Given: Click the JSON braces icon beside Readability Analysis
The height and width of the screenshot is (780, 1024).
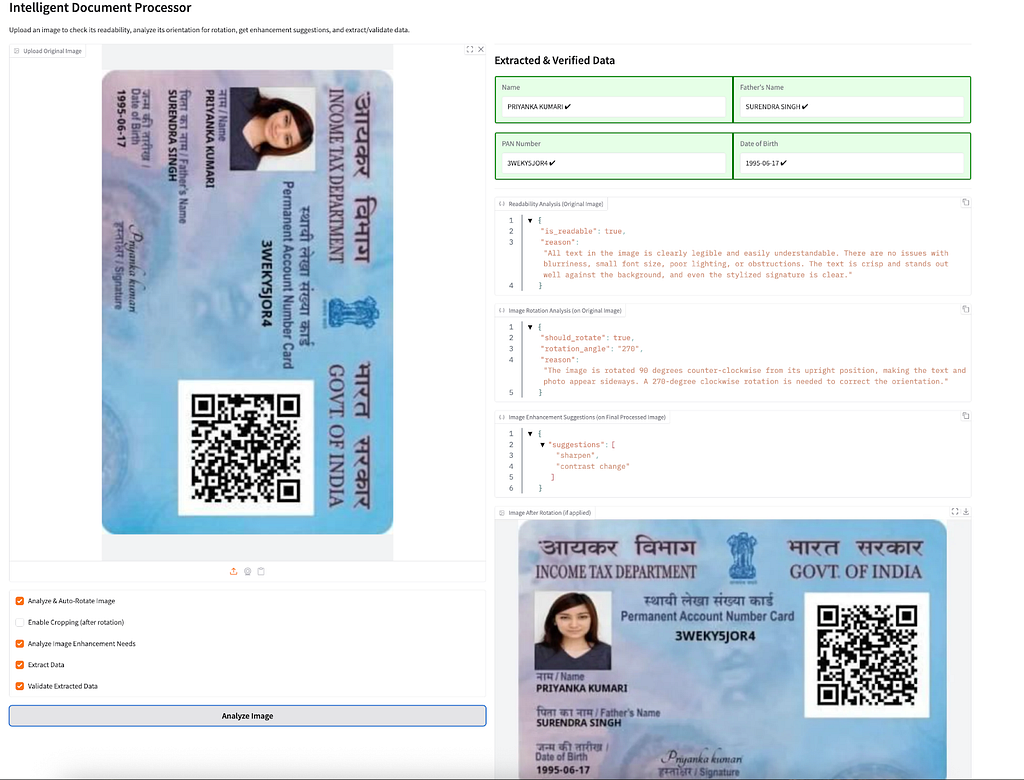Looking at the screenshot, I should point(502,204).
